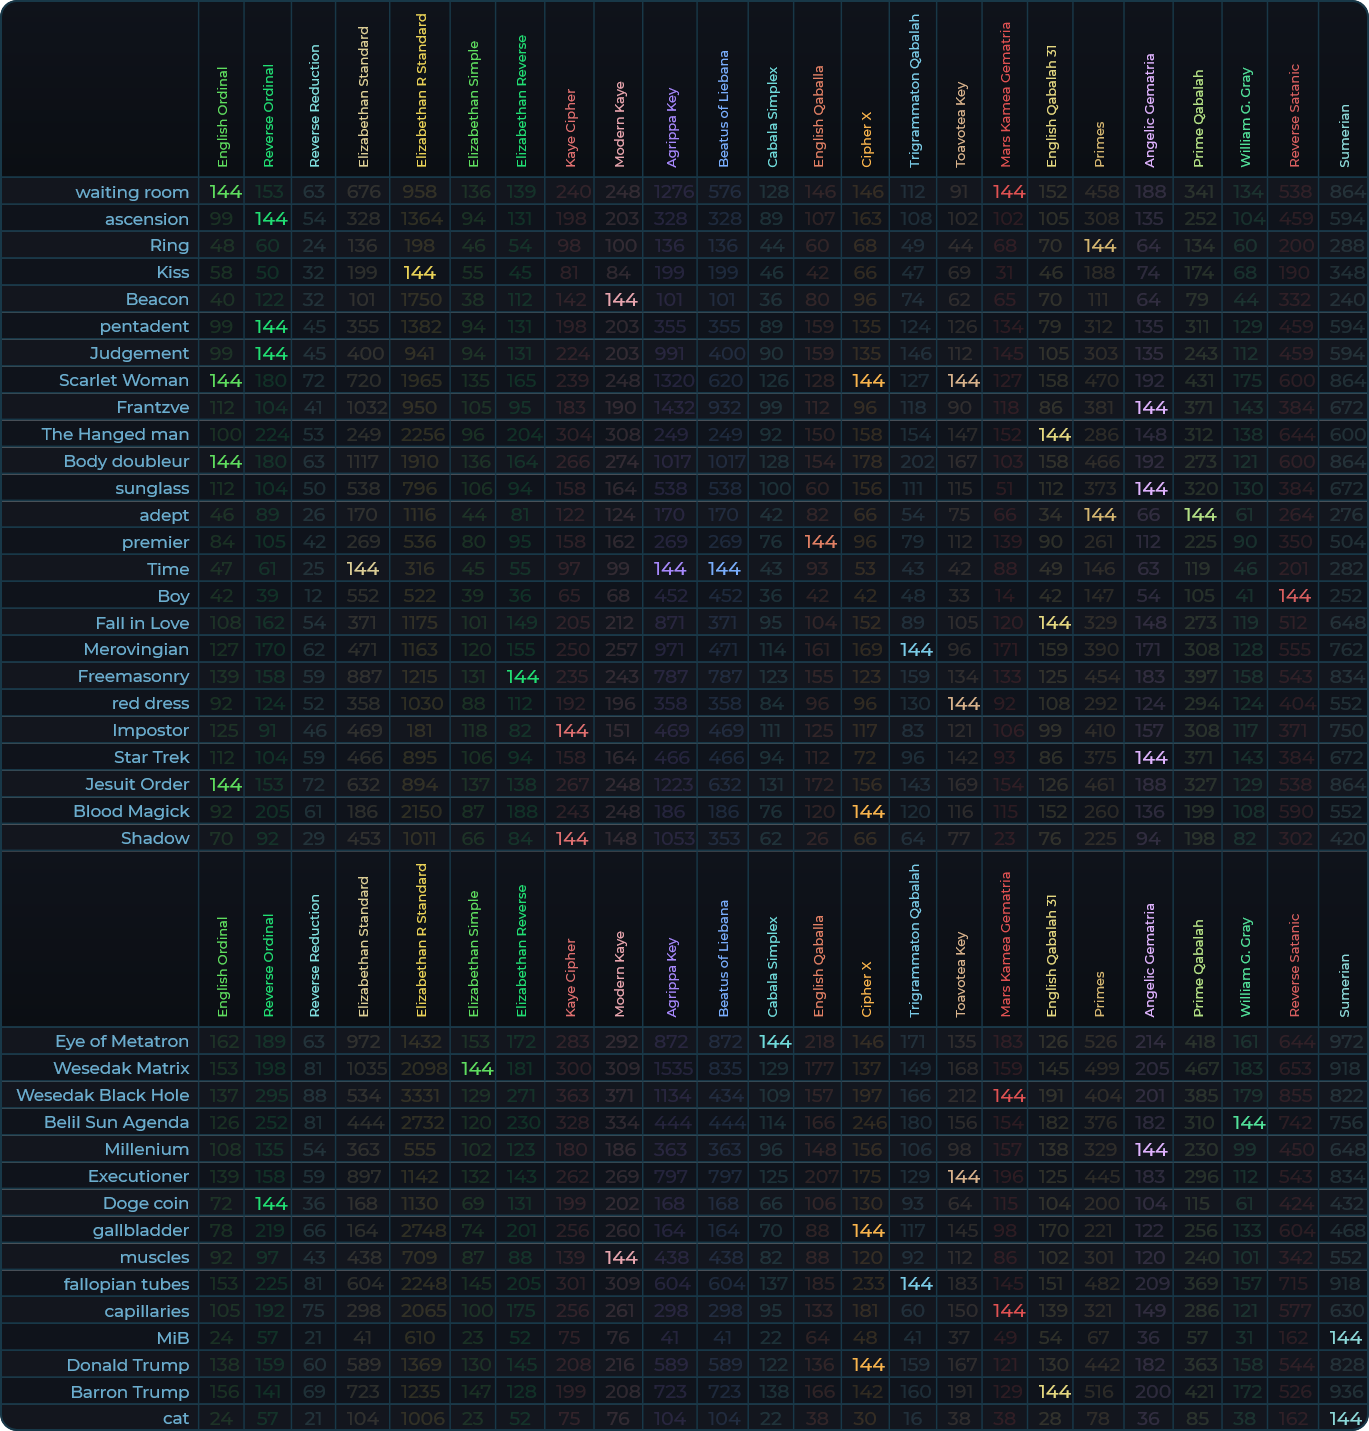
Task: Select premier's 144 under English Qaballa
Action: point(820,541)
